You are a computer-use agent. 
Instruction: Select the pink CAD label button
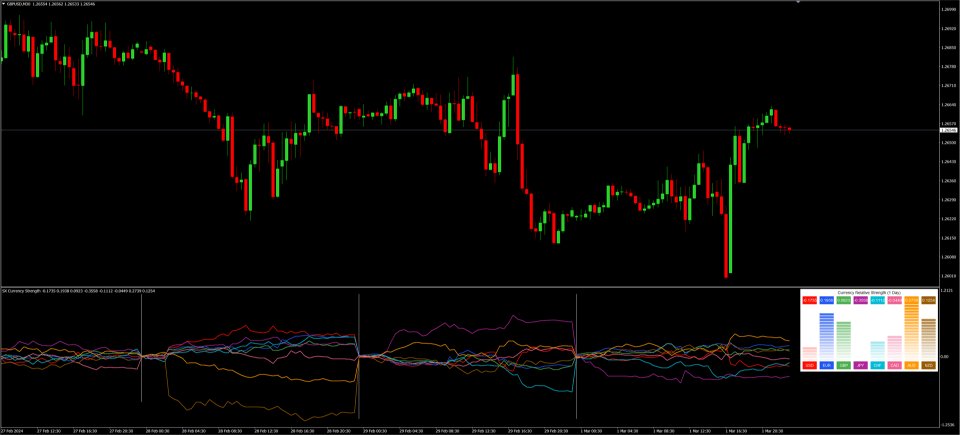point(894,365)
